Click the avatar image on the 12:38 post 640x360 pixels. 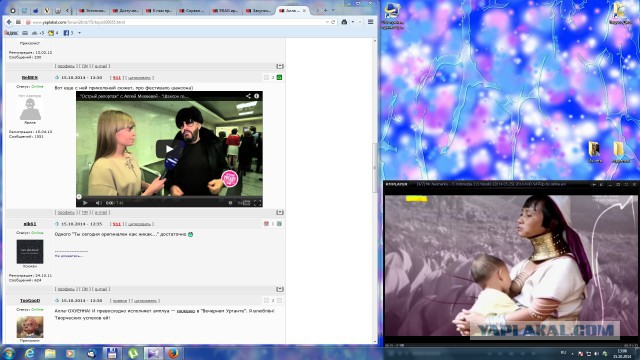30,327
